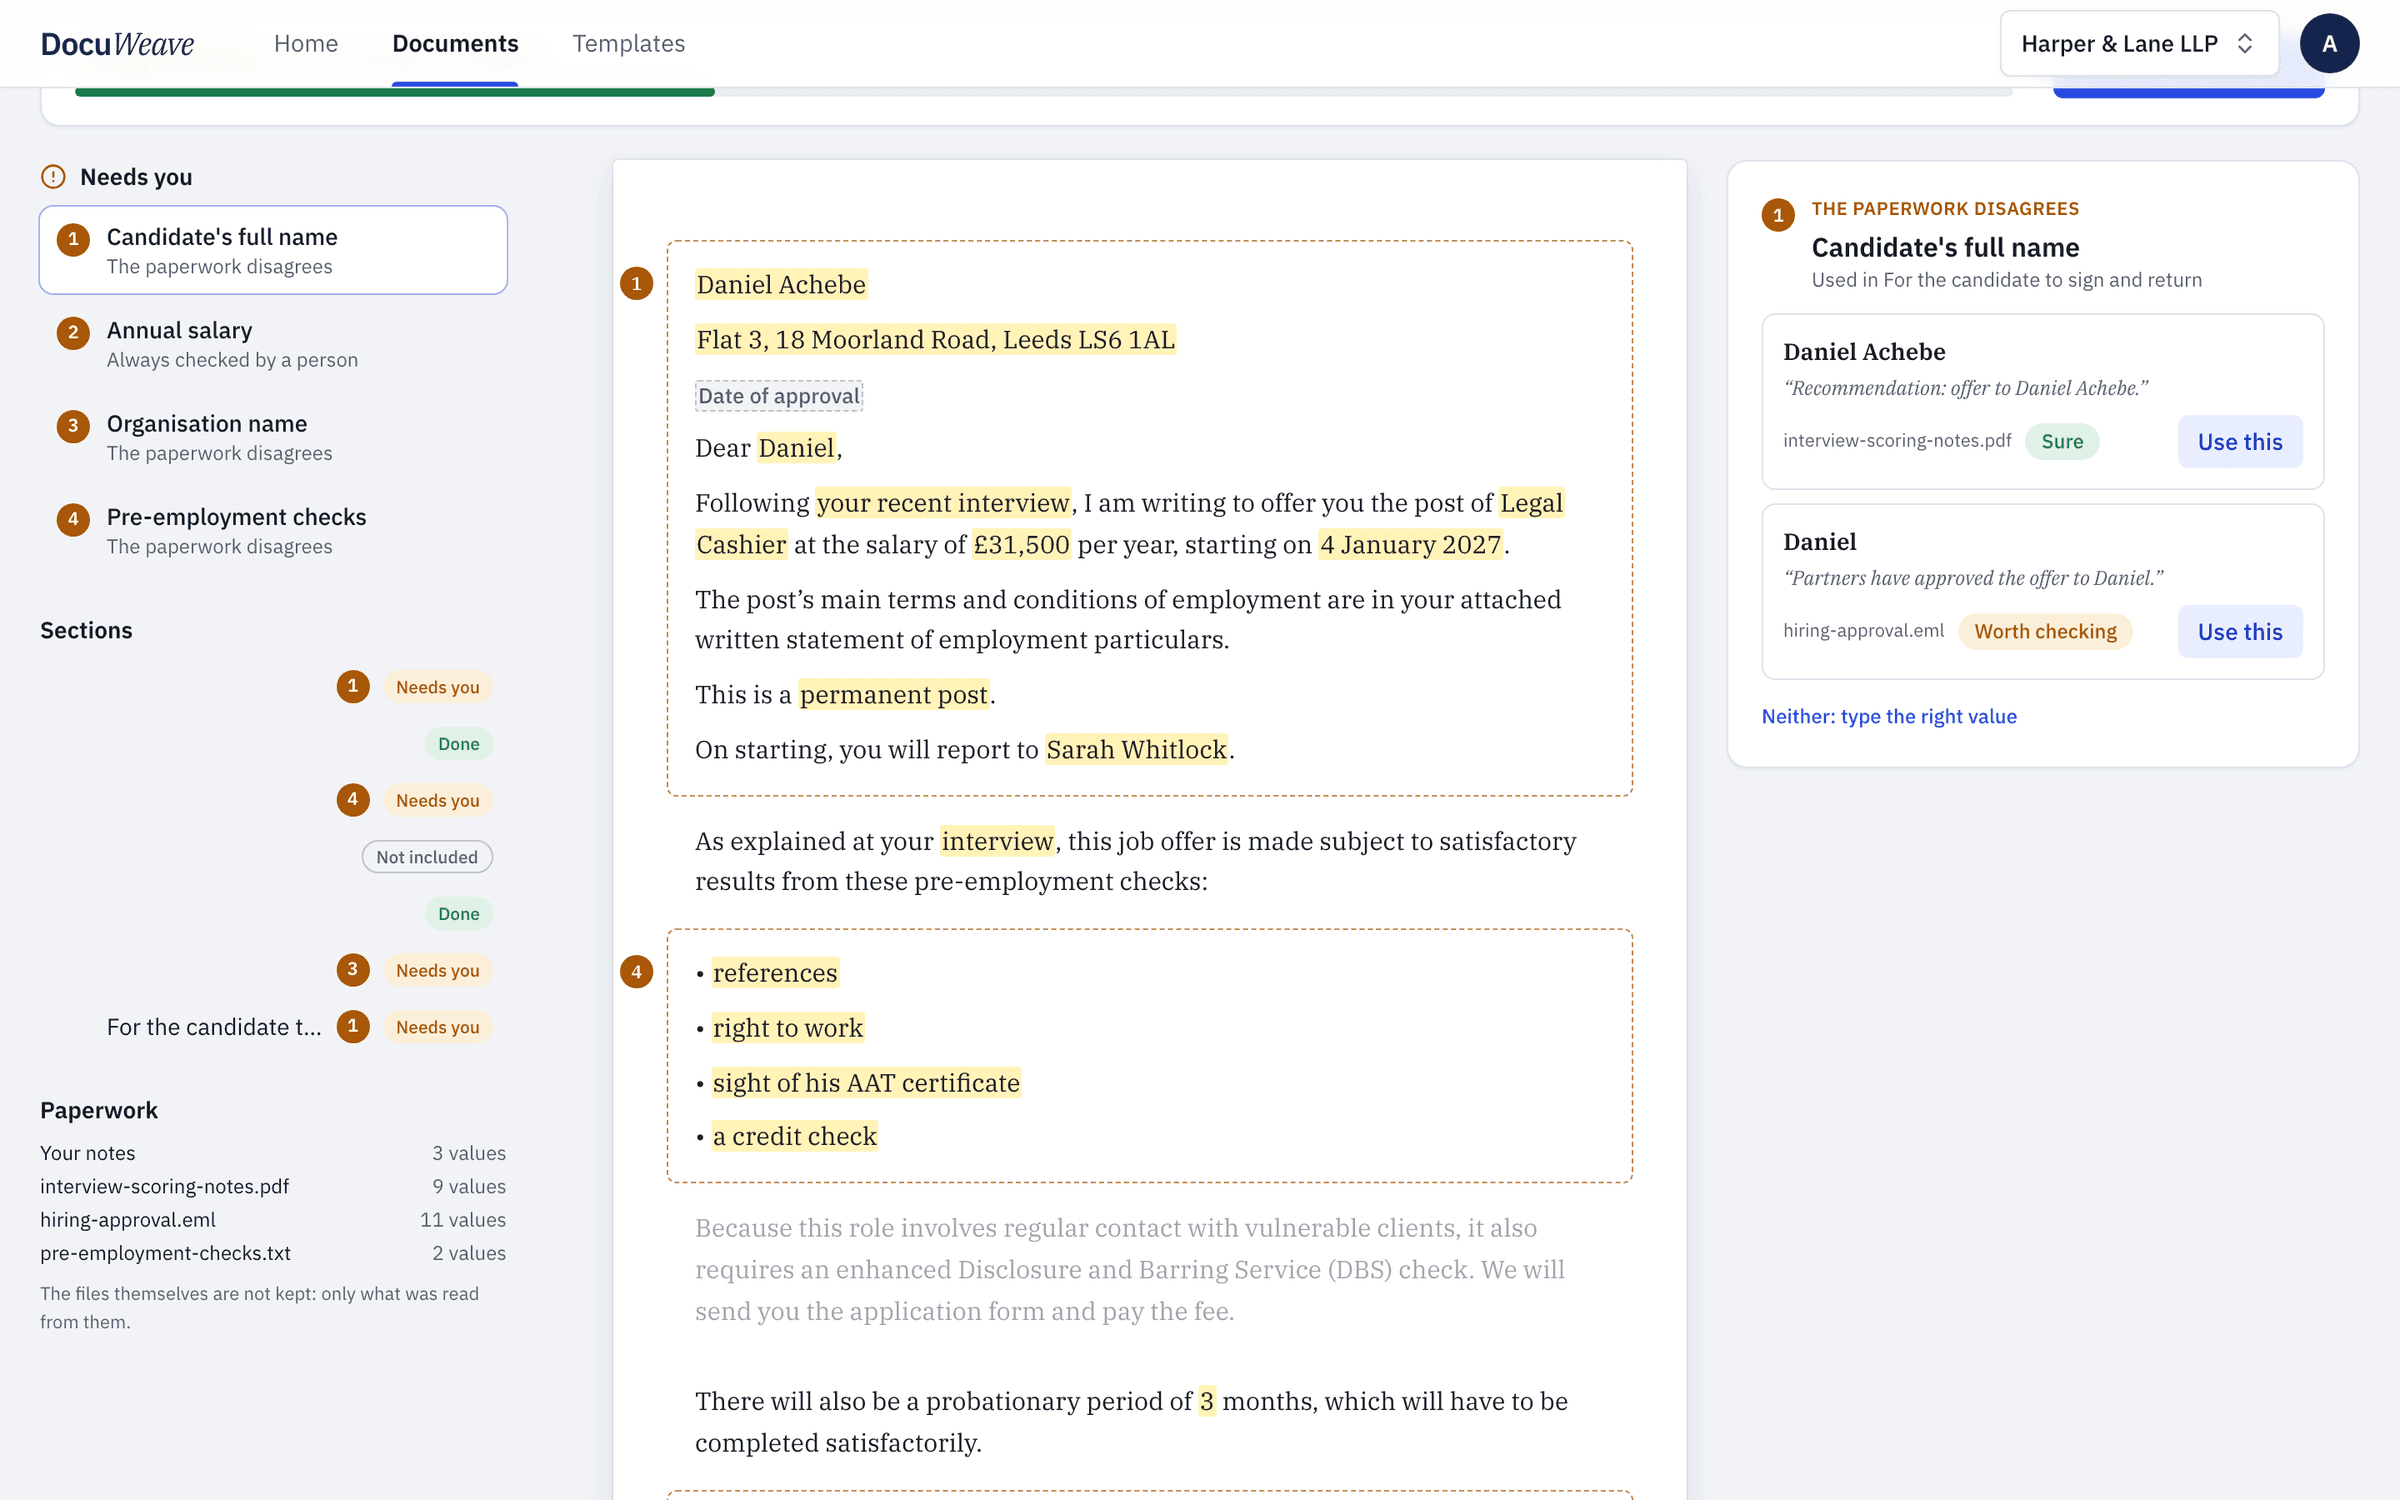This screenshot has width=2400, height=1500.
Task: Click the highlighted sight of his AAT certificate item
Action: pyautogui.click(x=866, y=1083)
